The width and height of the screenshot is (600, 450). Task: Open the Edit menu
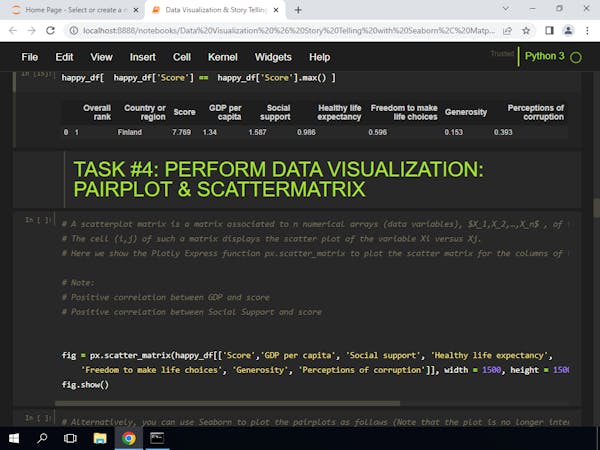pyautogui.click(x=64, y=57)
